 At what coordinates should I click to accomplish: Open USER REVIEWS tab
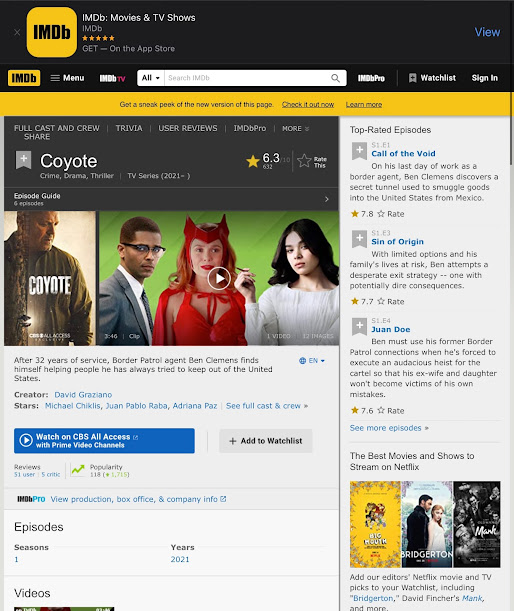coord(188,128)
